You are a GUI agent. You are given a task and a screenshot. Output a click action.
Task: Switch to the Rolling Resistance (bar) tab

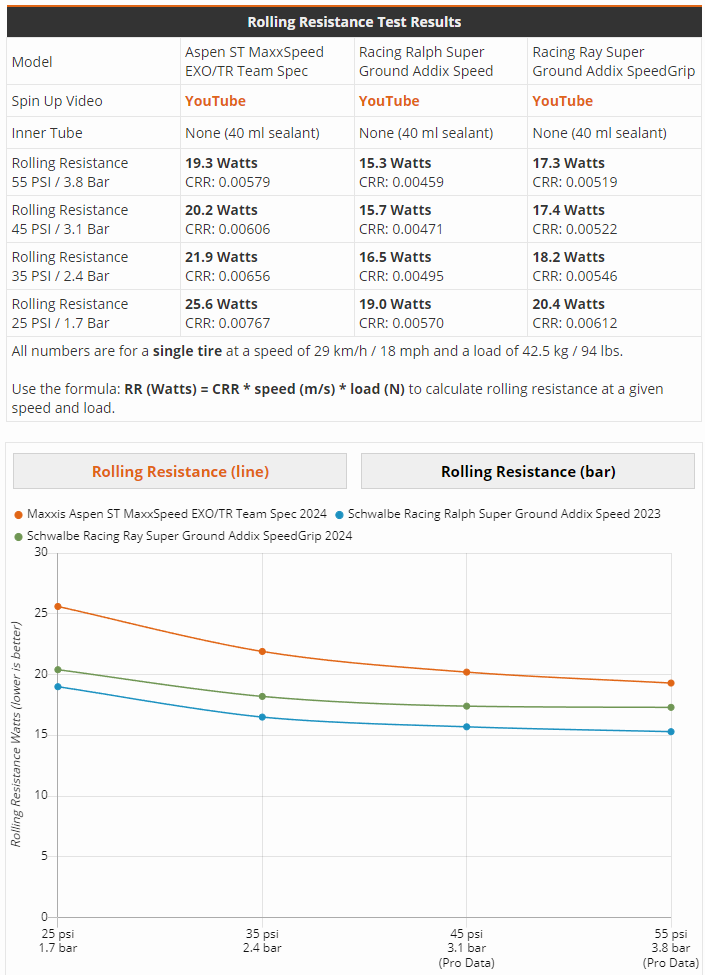click(528, 471)
